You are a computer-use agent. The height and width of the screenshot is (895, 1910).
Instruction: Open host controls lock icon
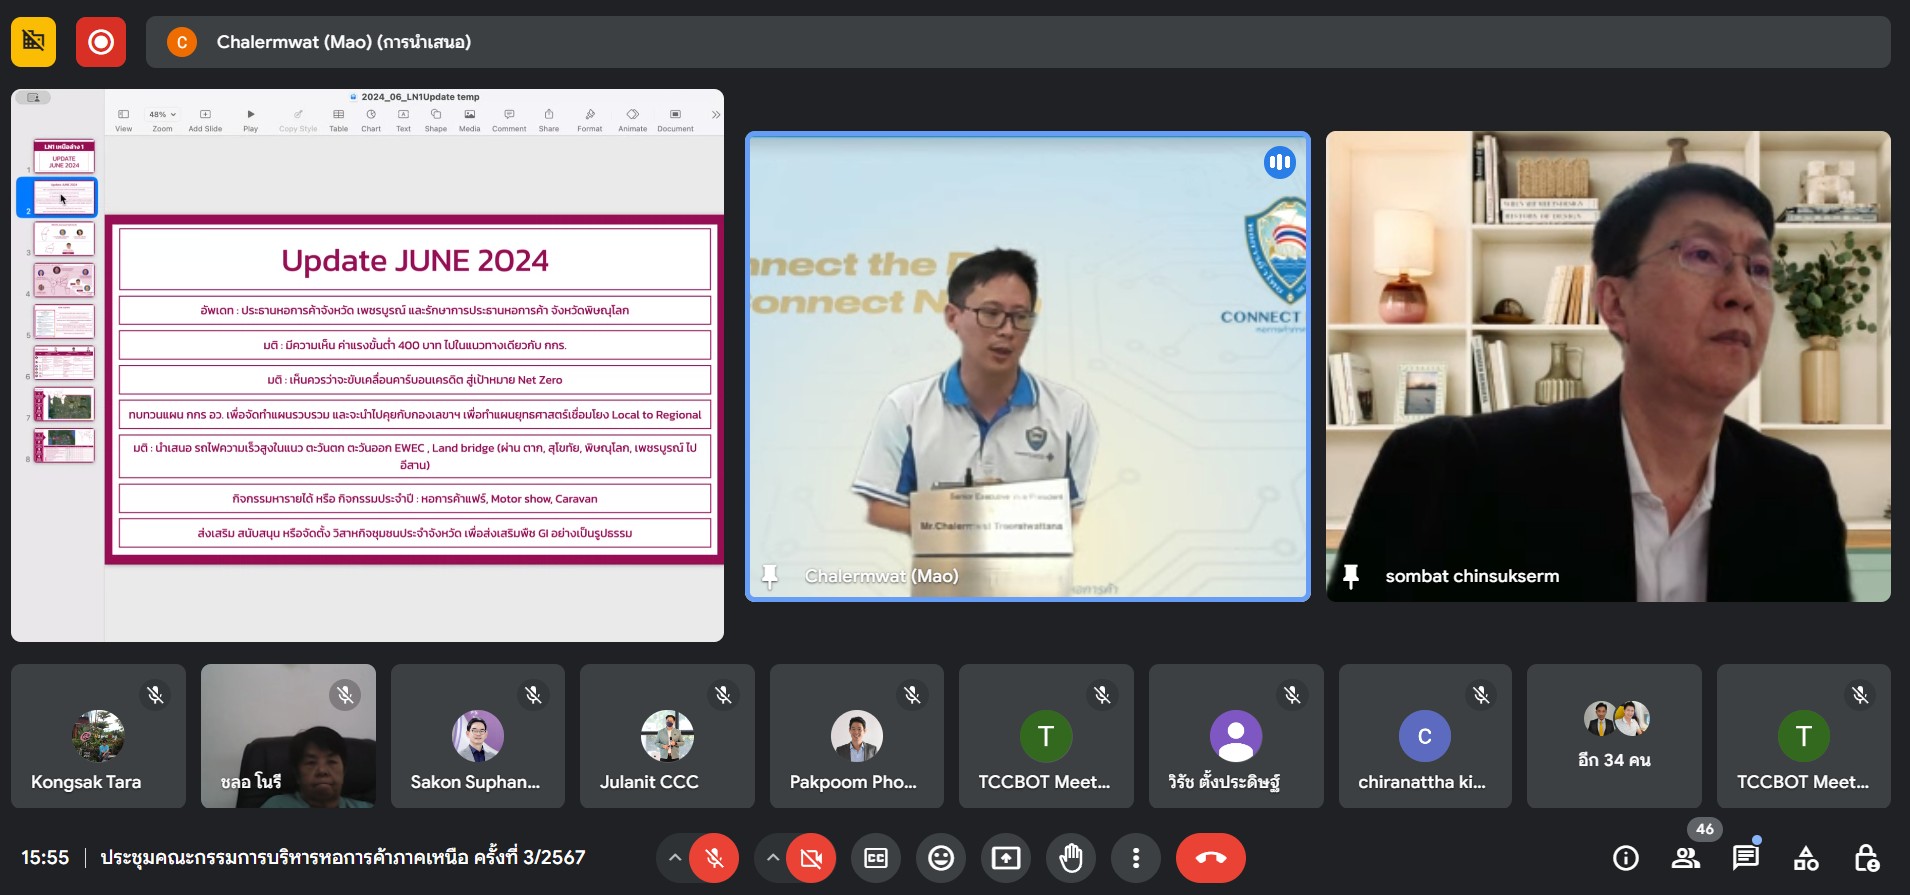pos(1866,858)
